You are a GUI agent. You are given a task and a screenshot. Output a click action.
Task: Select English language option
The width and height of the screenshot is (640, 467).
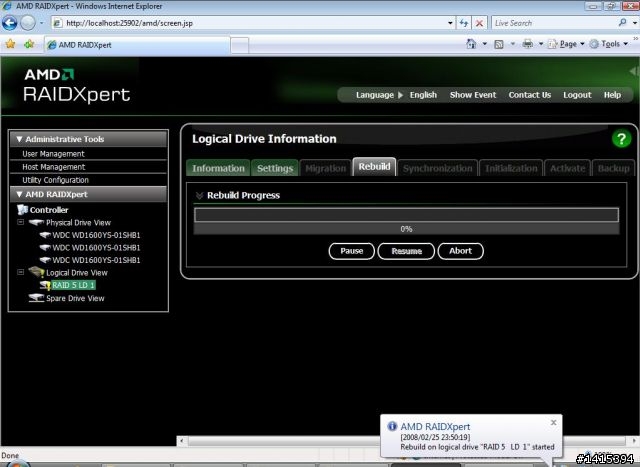coord(423,95)
